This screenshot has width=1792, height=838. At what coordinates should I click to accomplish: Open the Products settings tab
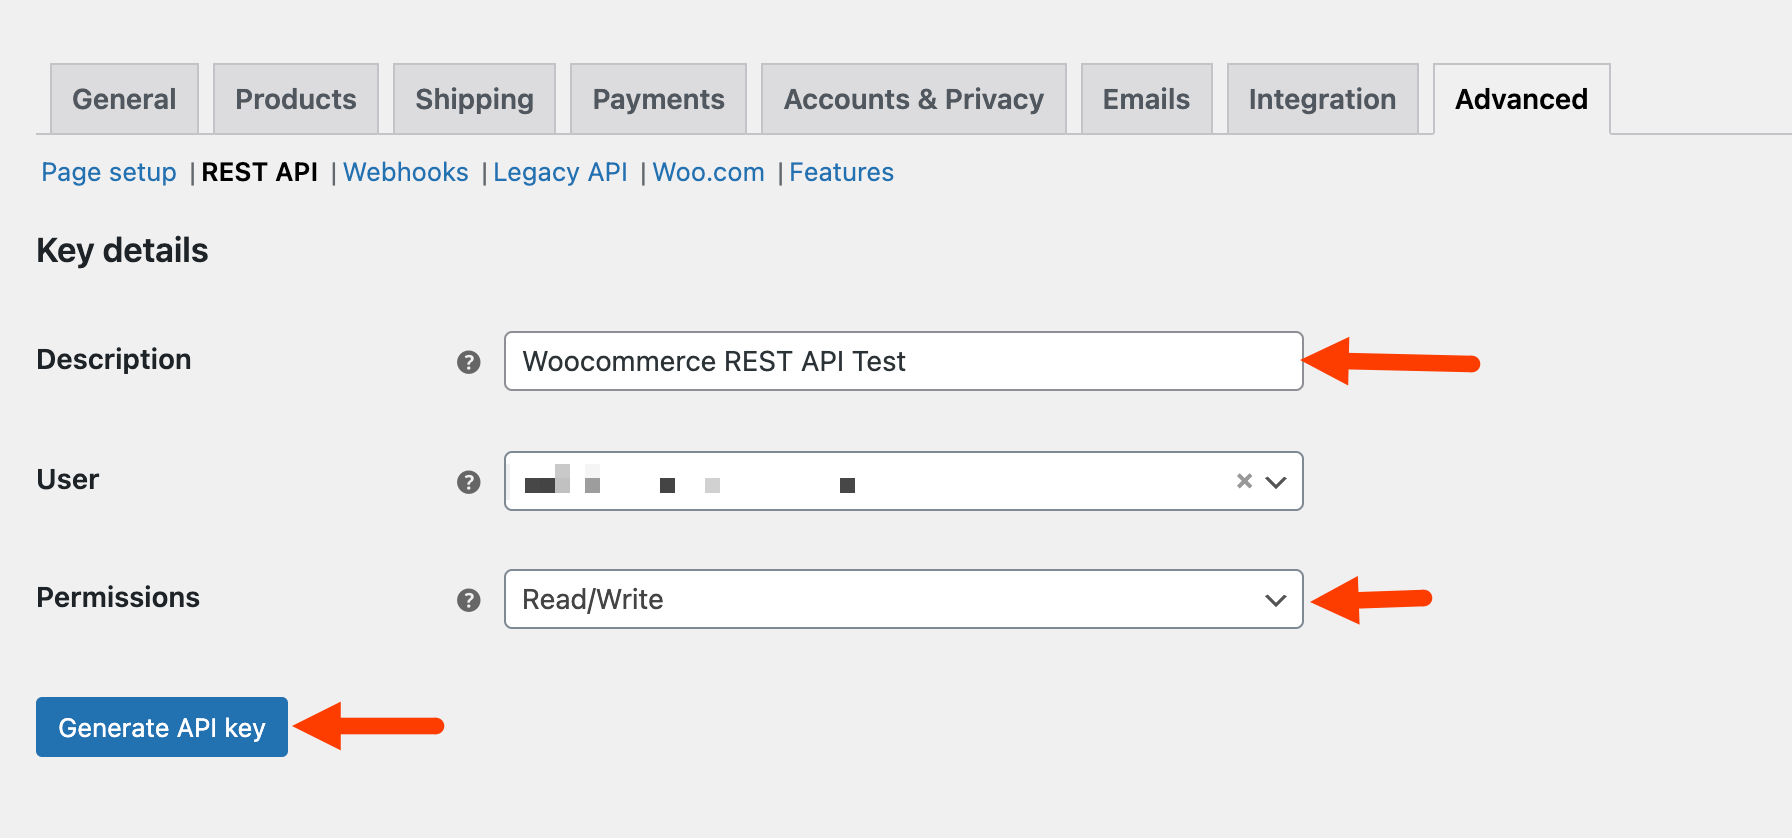pyautogui.click(x=295, y=99)
